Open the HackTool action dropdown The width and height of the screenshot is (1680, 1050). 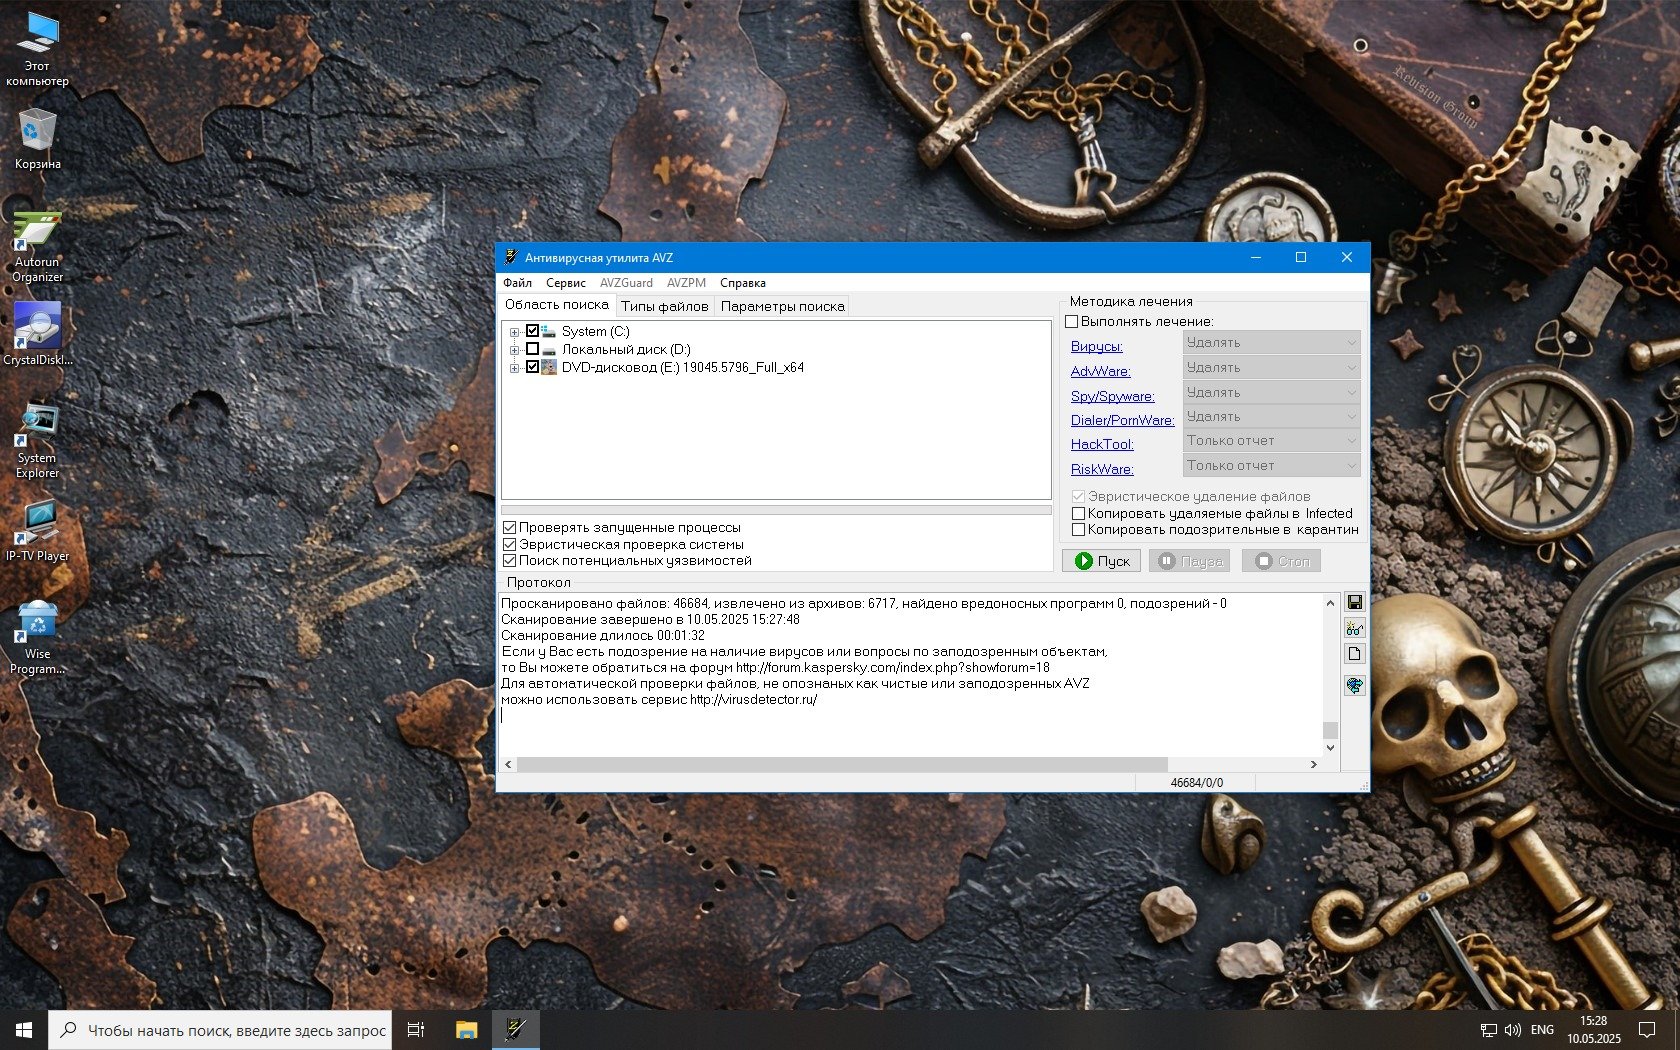[x=1270, y=441]
